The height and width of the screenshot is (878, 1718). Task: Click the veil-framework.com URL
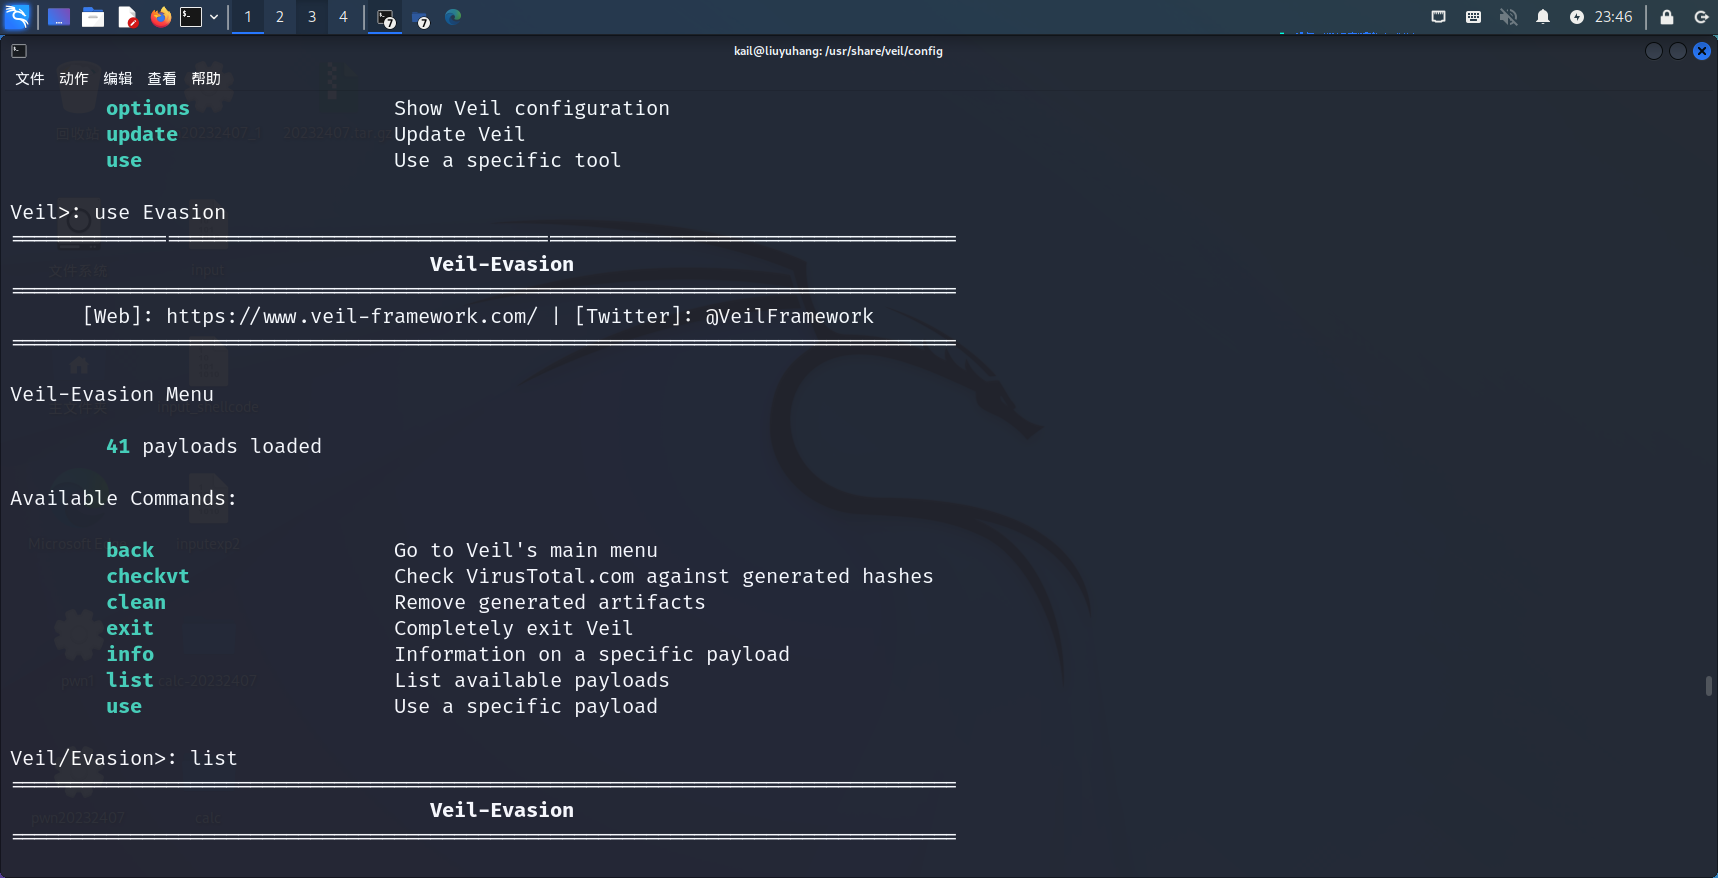click(351, 316)
